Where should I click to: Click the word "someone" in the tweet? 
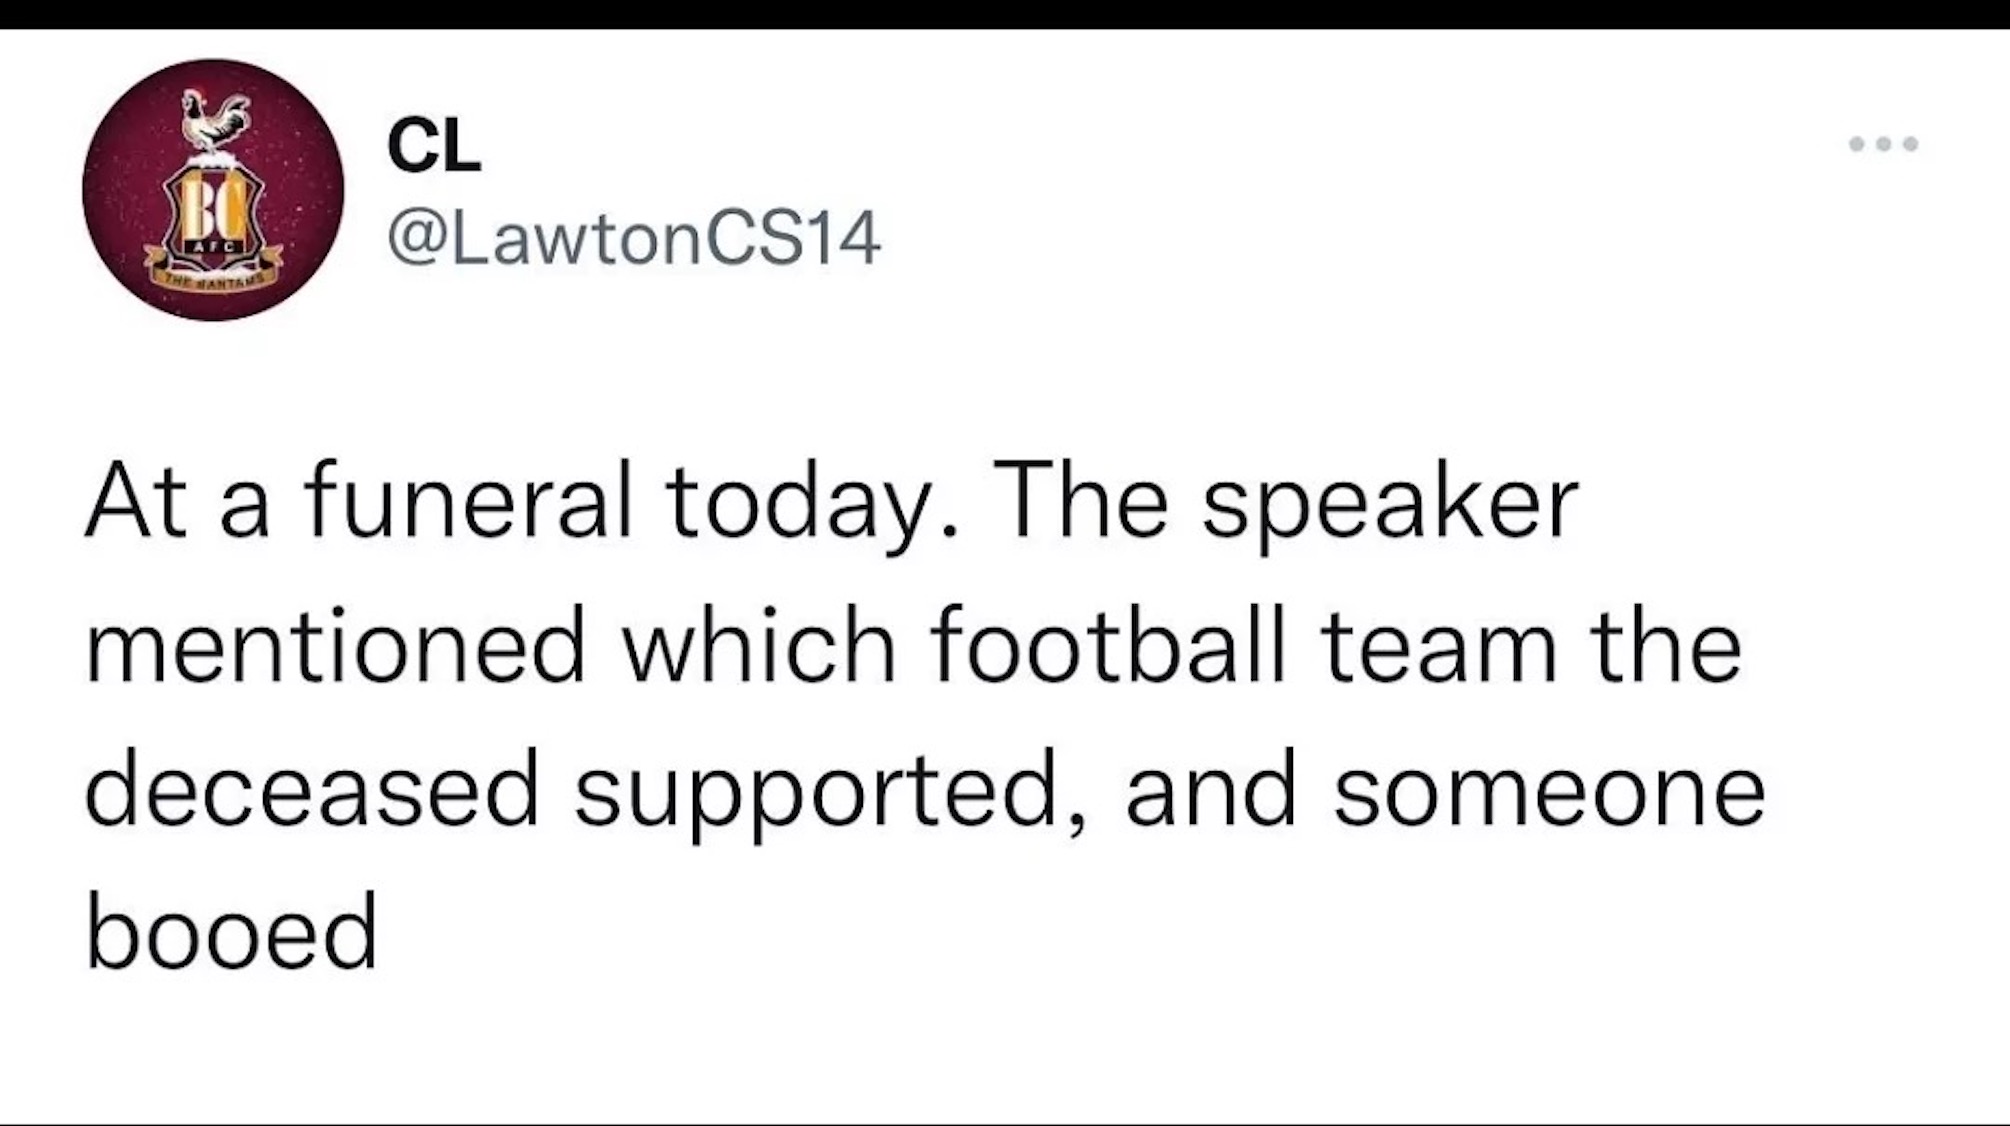tap(1548, 791)
